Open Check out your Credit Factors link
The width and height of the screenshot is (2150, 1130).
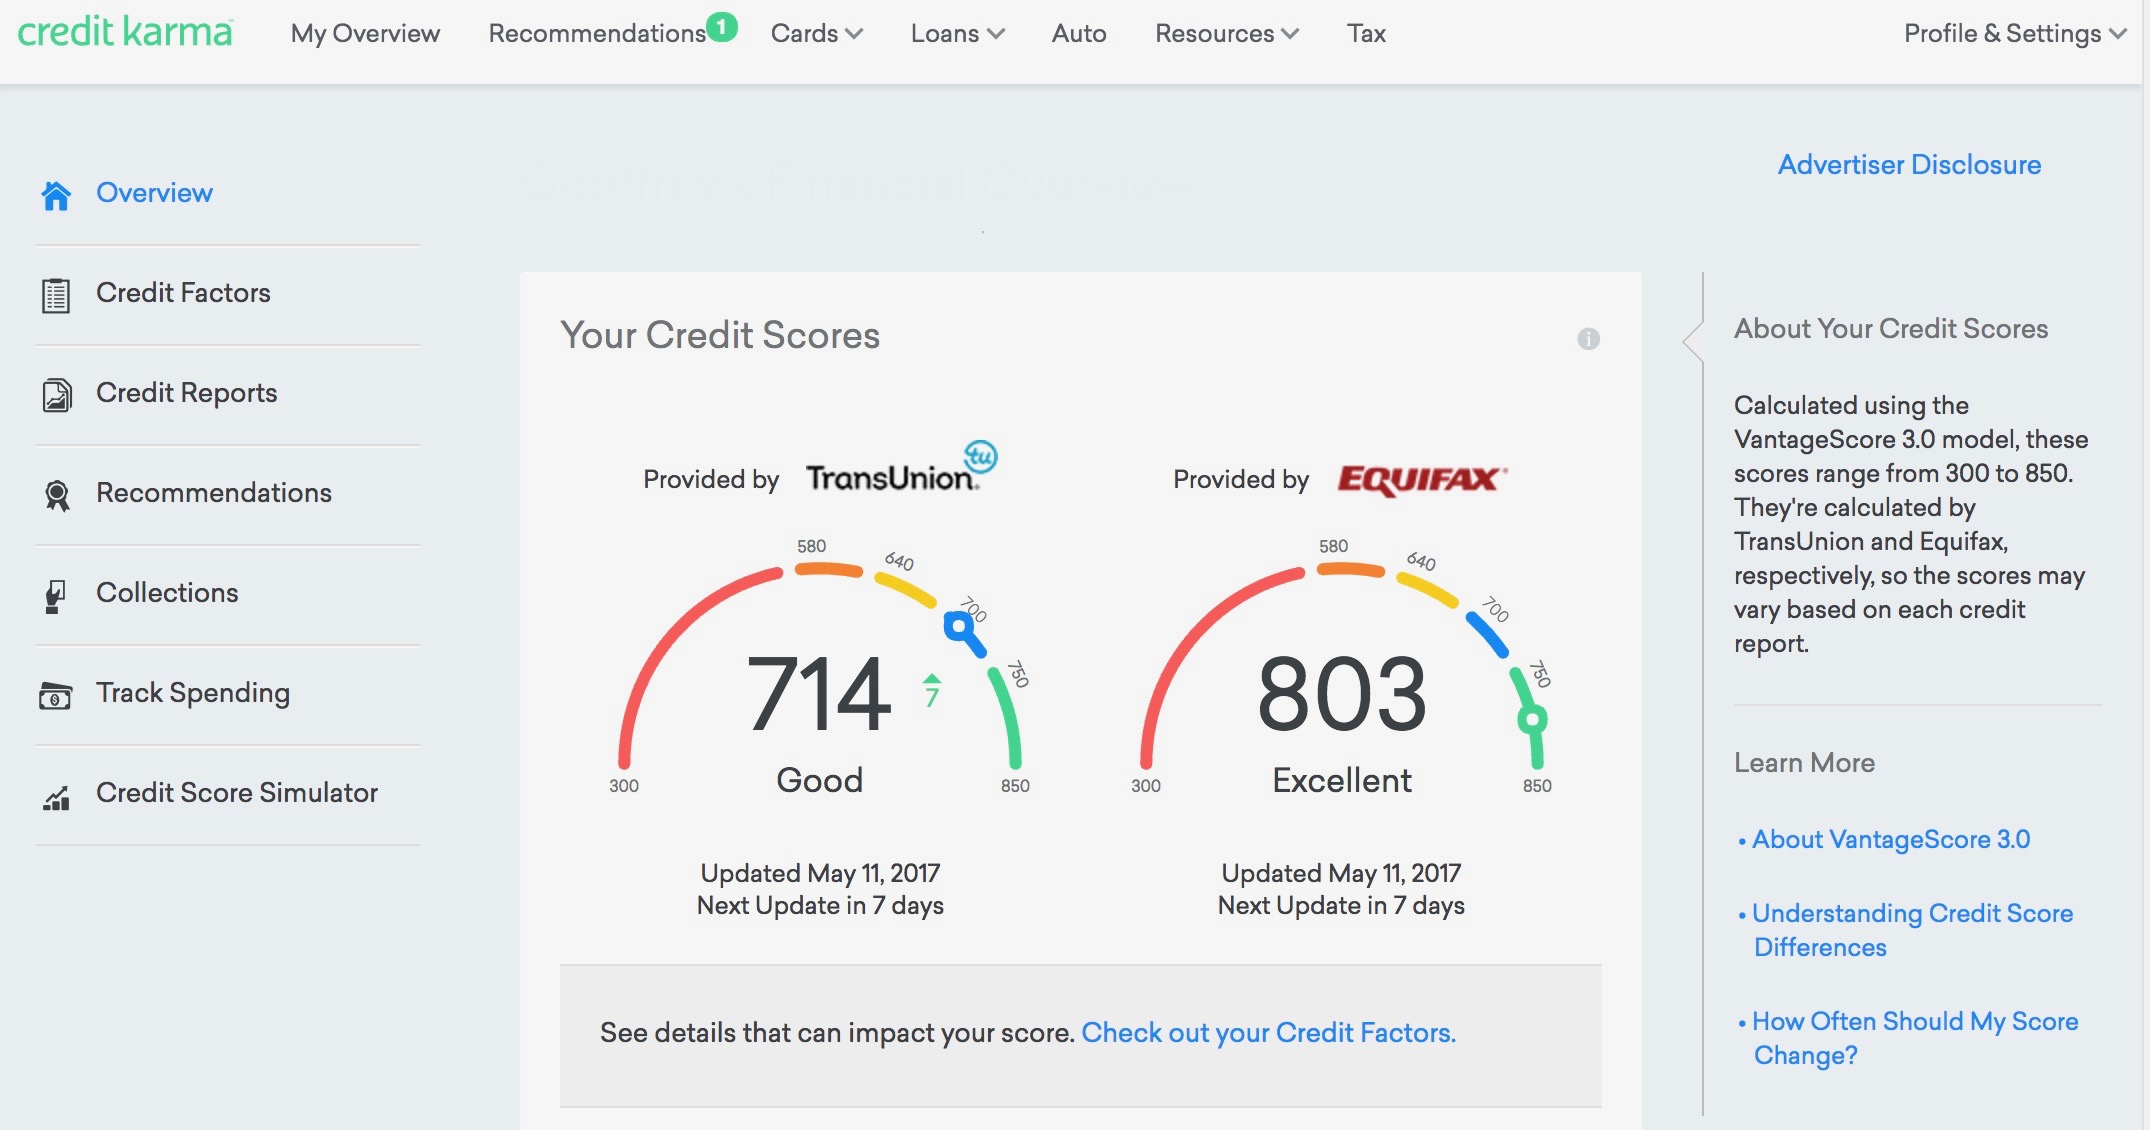pyautogui.click(x=1268, y=1032)
